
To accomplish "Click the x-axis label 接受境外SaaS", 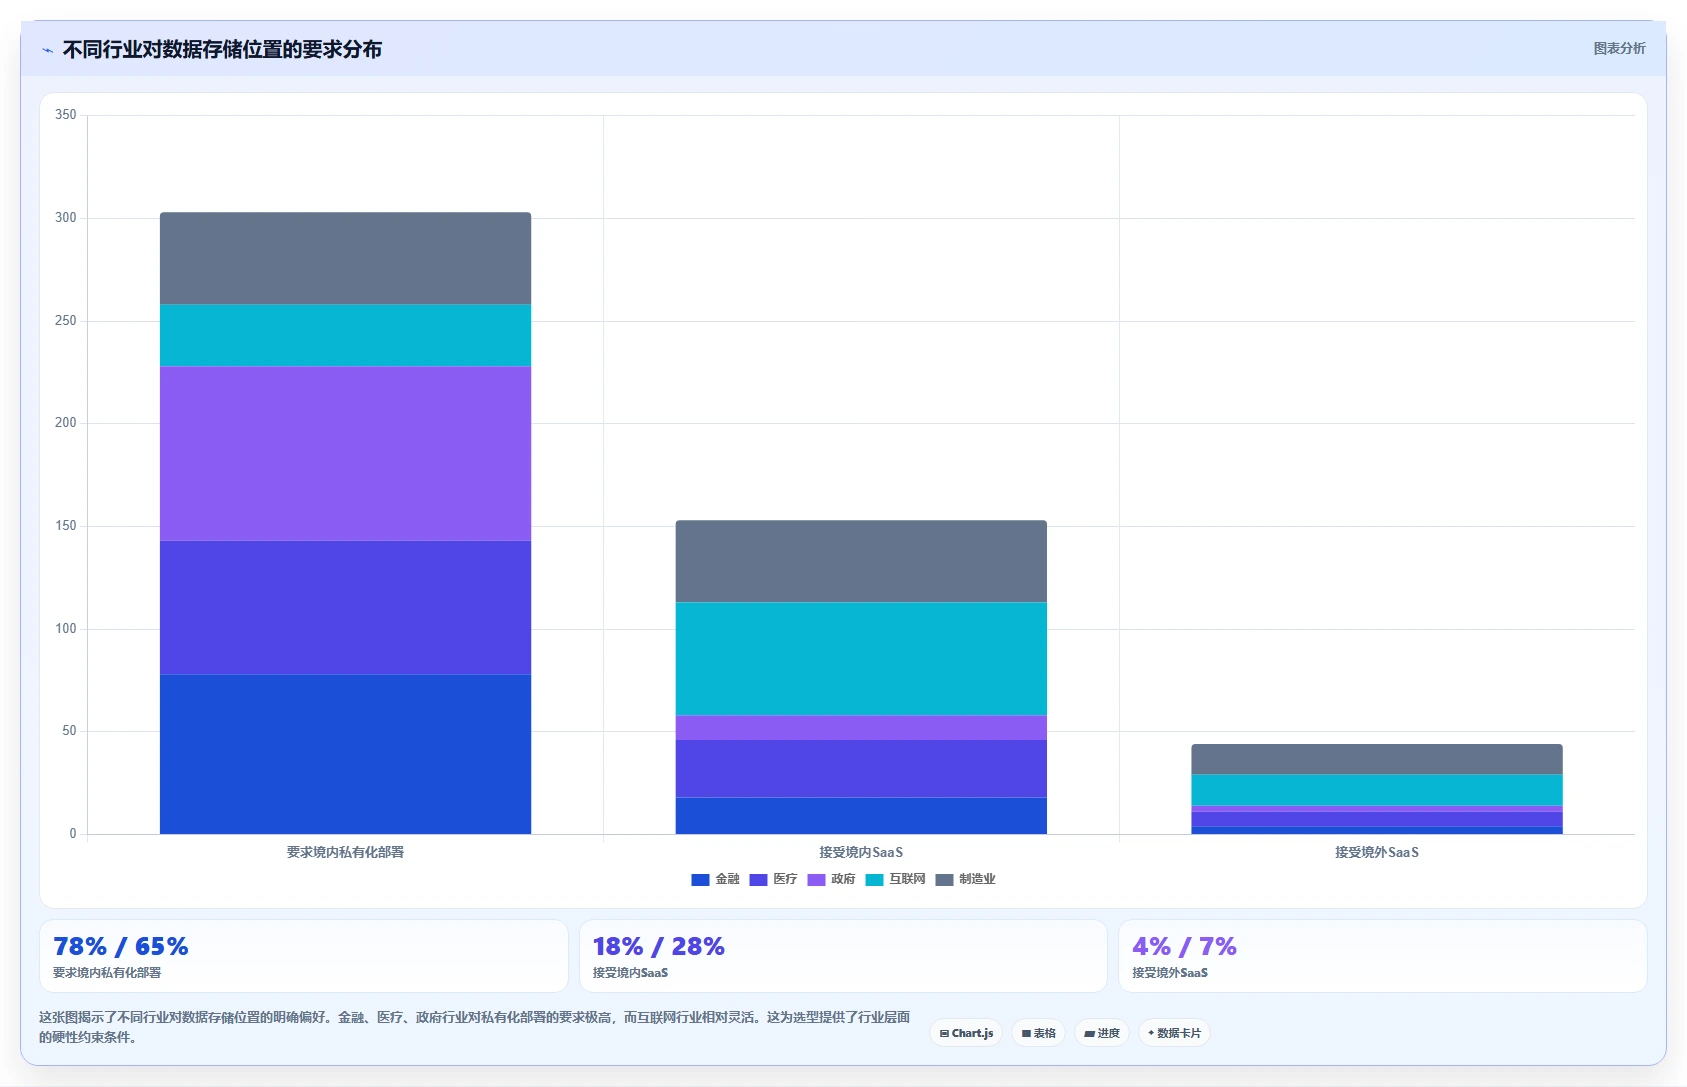I will (1377, 853).
